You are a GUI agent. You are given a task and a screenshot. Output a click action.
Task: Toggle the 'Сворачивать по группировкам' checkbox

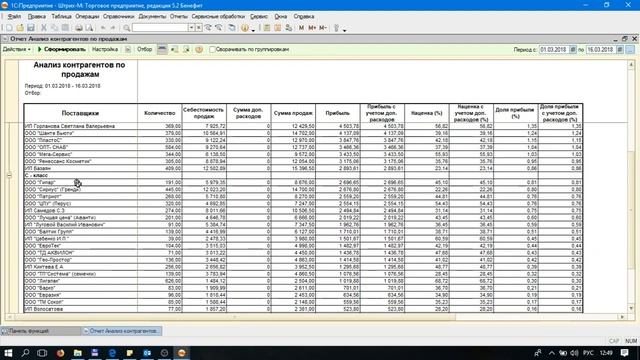pyautogui.click(x=212, y=49)
